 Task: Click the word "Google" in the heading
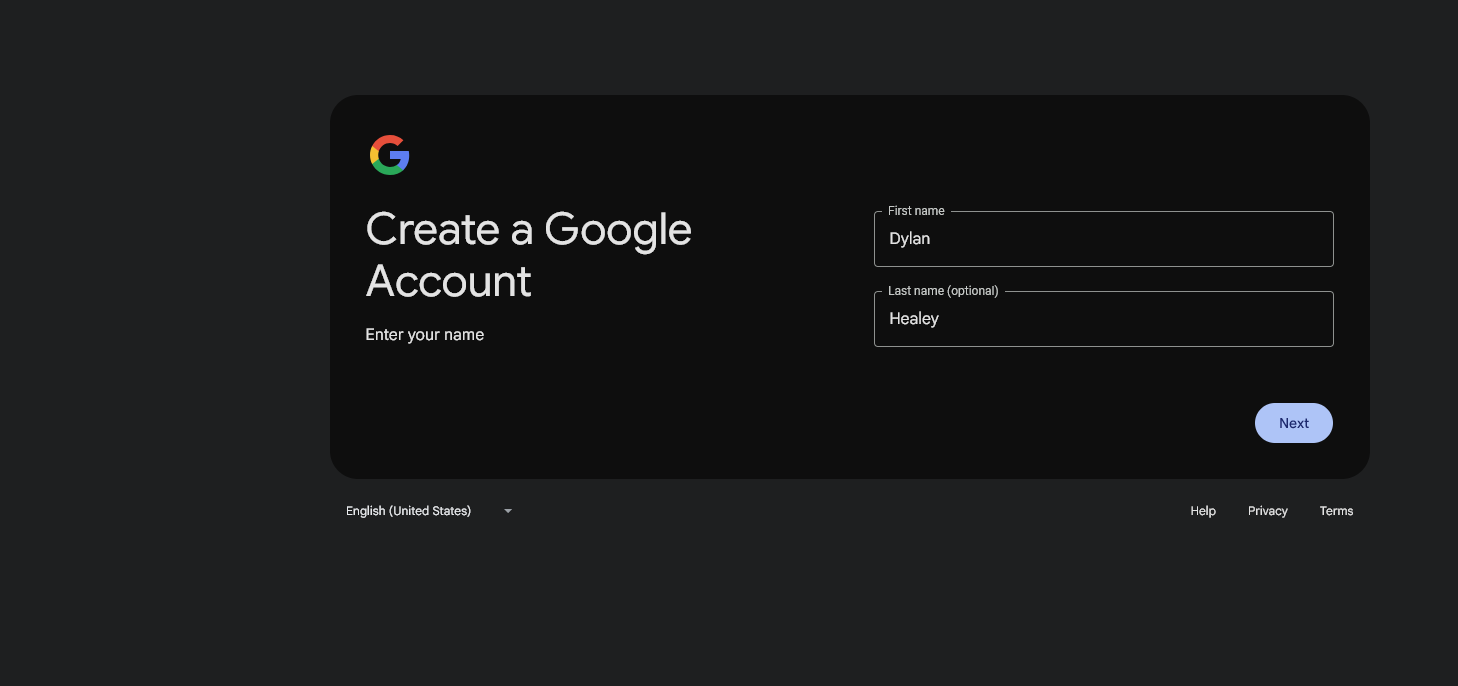pos(617,230)
